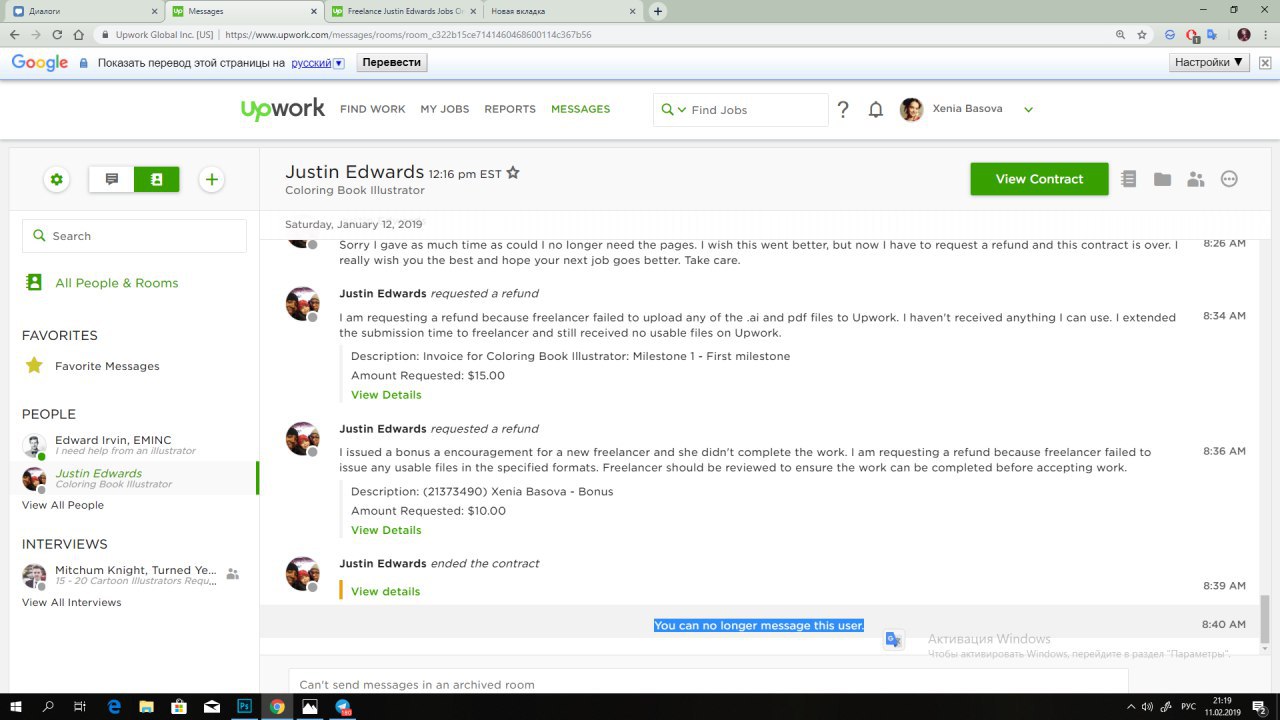Switch to the Диалоги browser tab
The width and height of the screenshot is (1280, 720).
[x=82, y=11]
